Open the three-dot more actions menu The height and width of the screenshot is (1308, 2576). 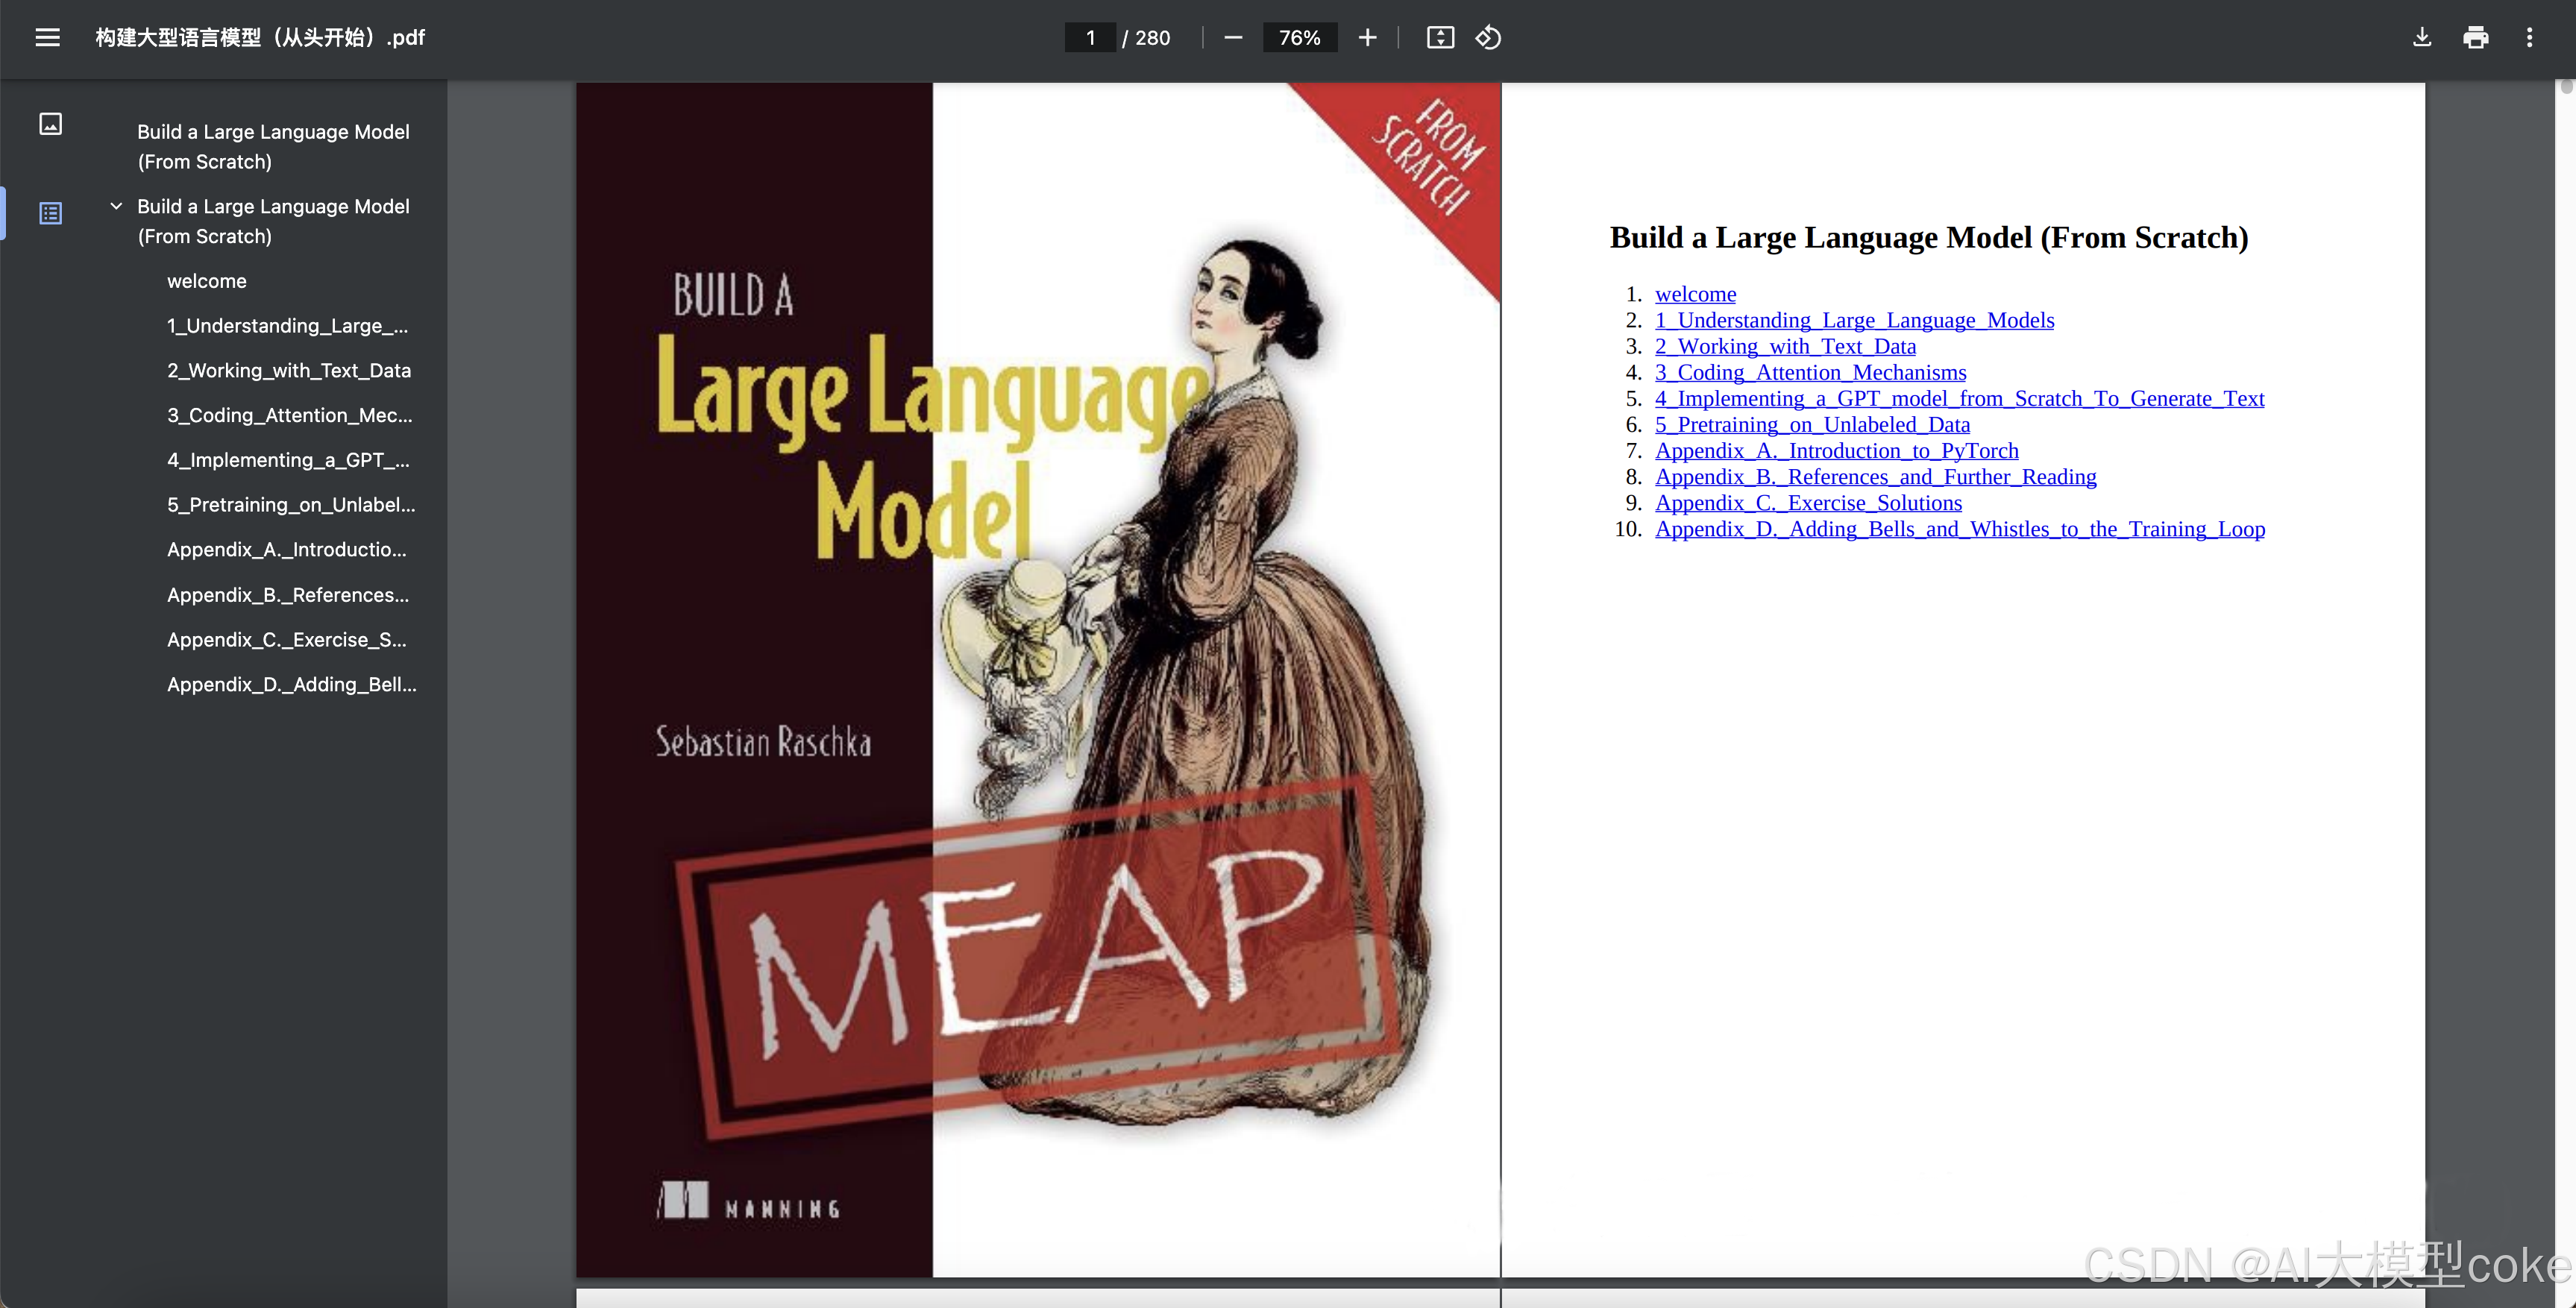[x=2529, y=38]
